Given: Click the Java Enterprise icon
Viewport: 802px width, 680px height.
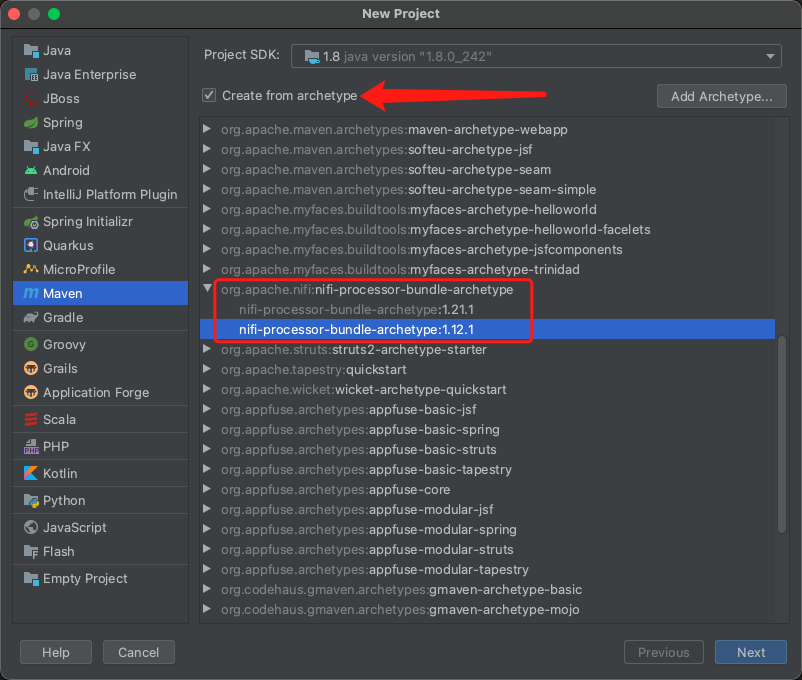Looking at the screenshot, I should click(31, 75).
